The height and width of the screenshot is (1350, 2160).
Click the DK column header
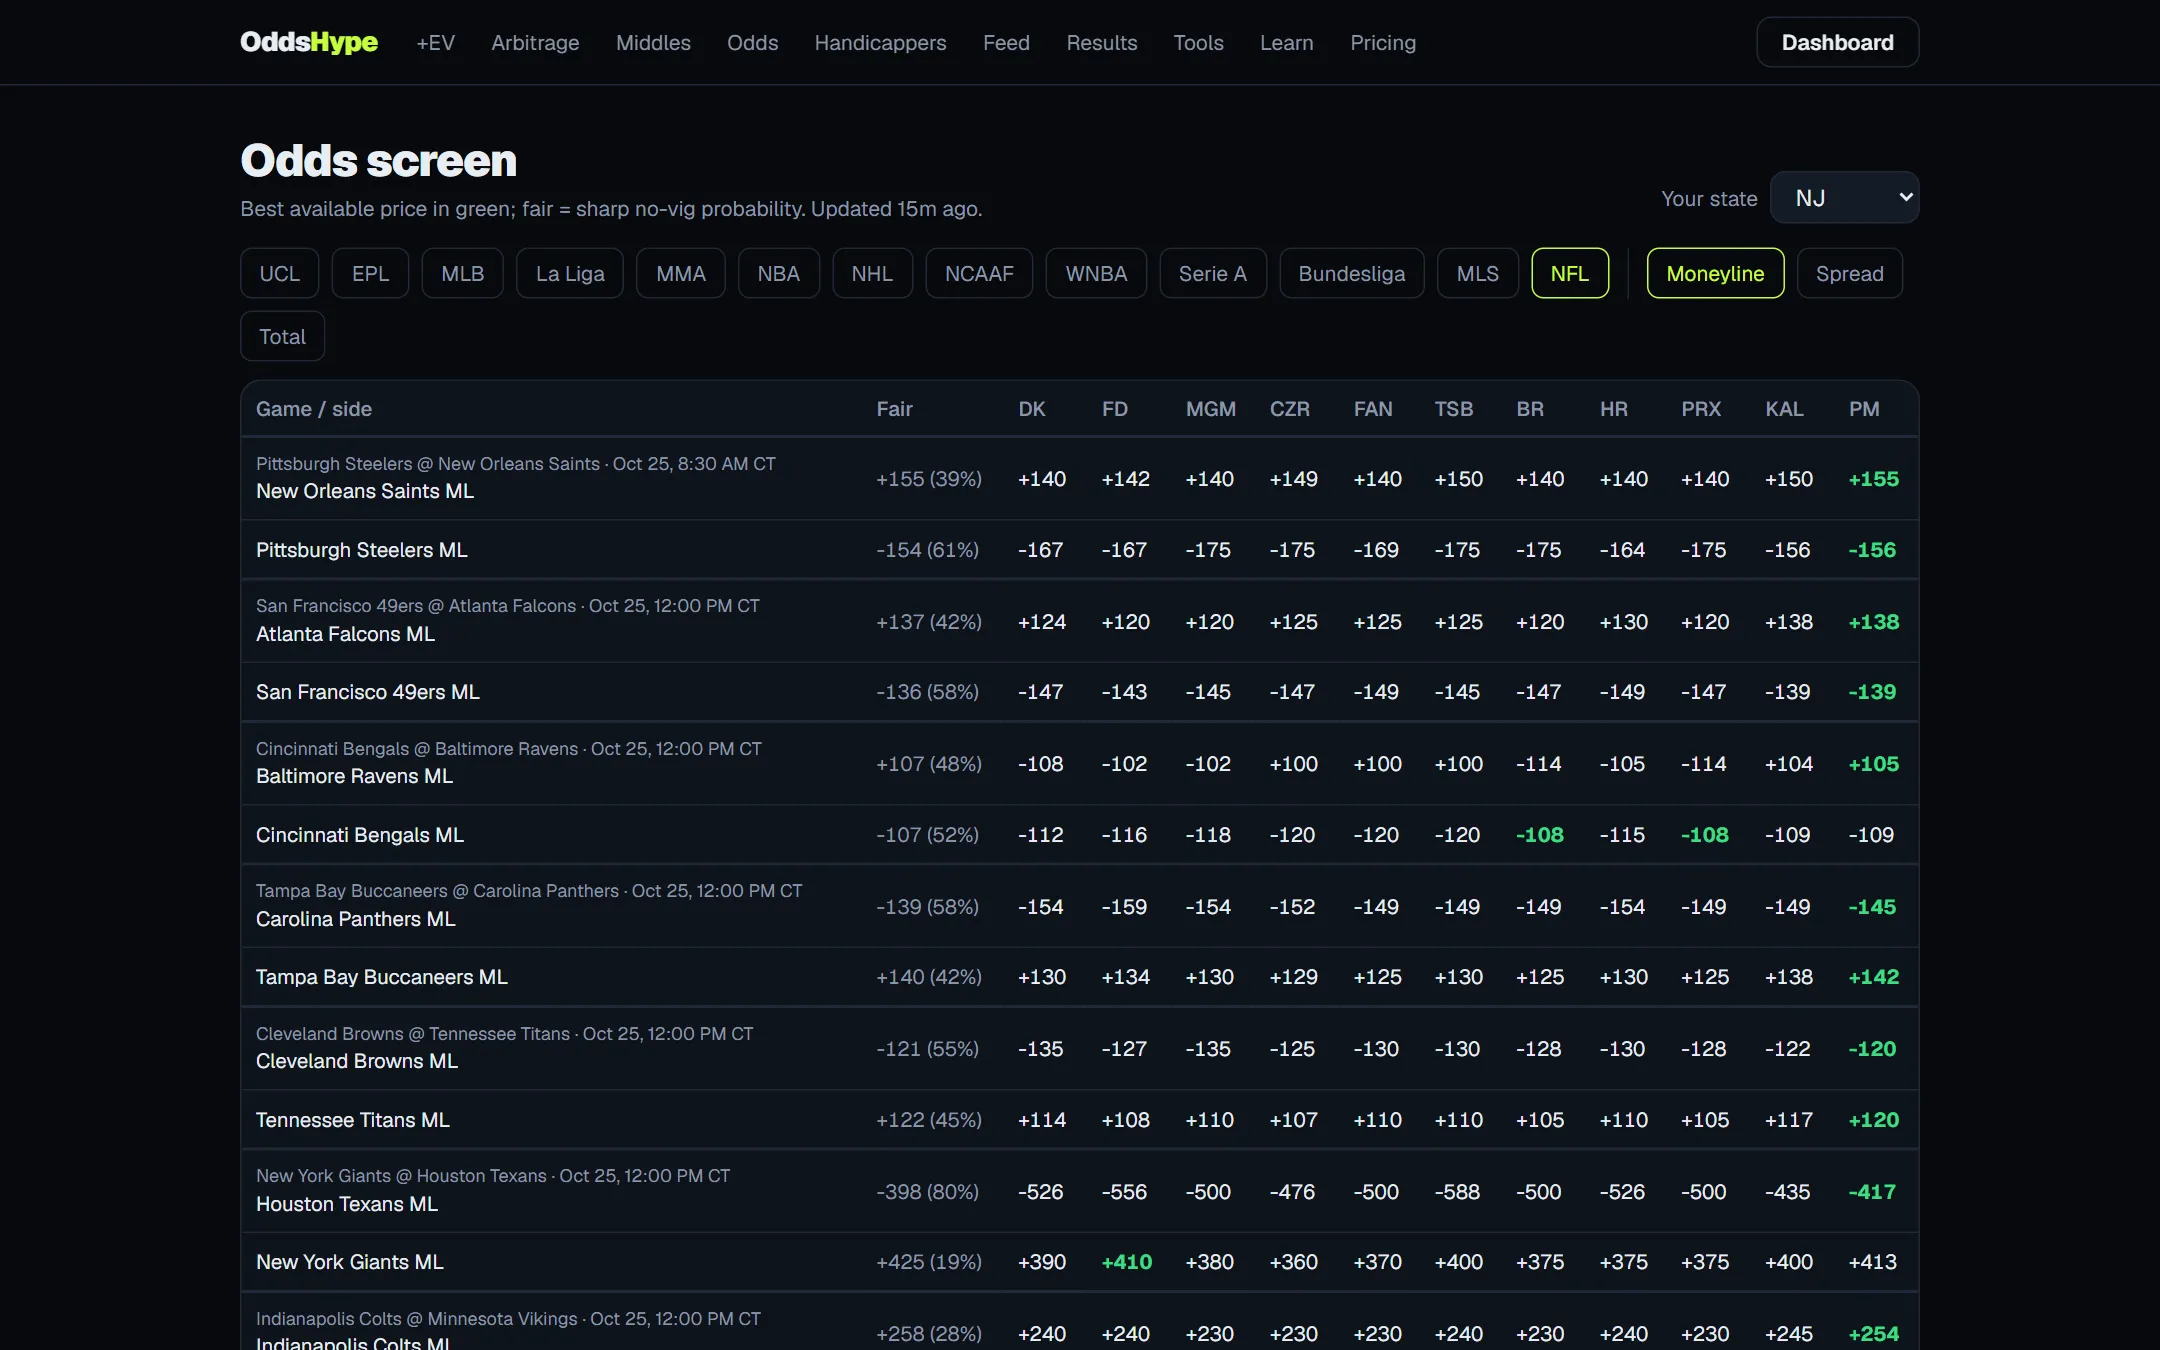click(x=1032, y=409)
